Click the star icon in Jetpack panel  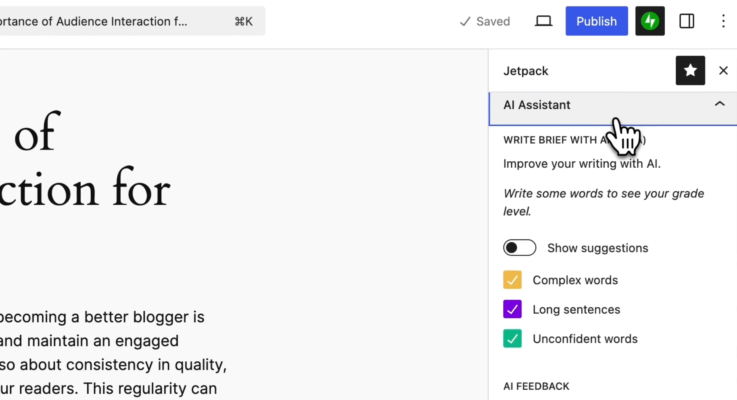(x=690, y=70)
